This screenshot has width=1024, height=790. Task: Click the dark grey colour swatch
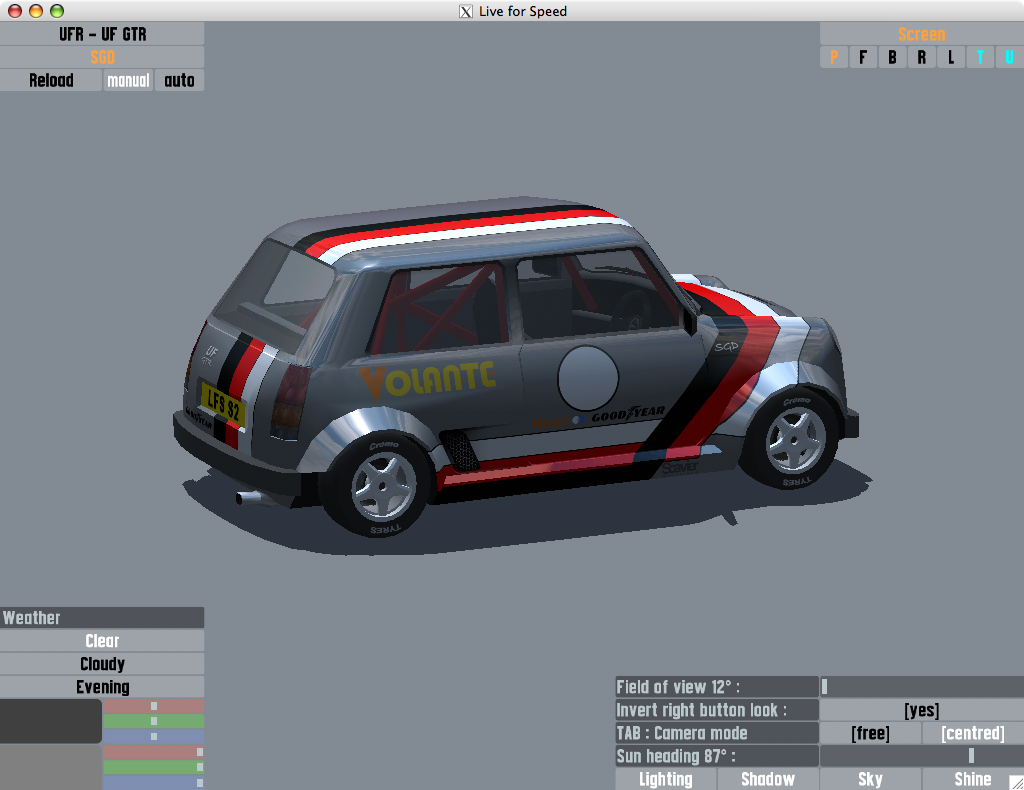50,721
